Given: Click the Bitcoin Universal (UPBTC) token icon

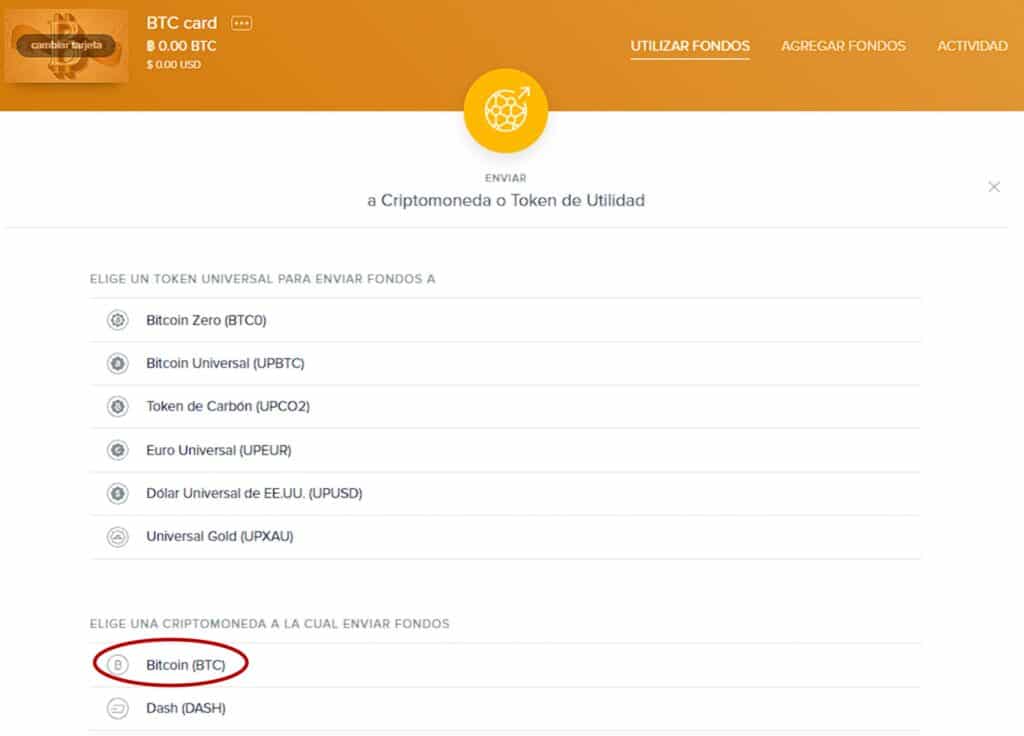Looking at the screenshot, I should [118, 364].
